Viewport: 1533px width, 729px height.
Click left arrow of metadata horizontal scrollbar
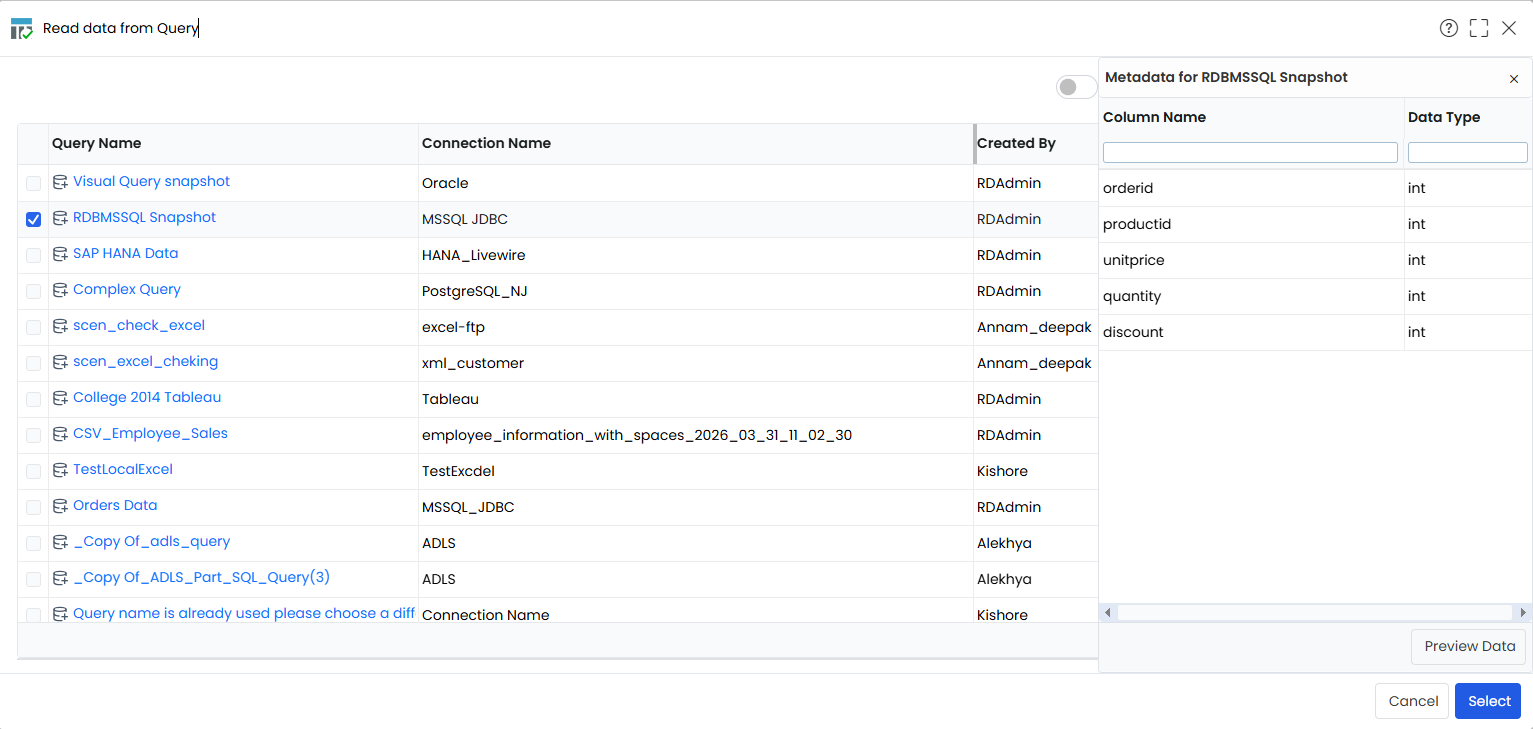tap(1108, 612)
